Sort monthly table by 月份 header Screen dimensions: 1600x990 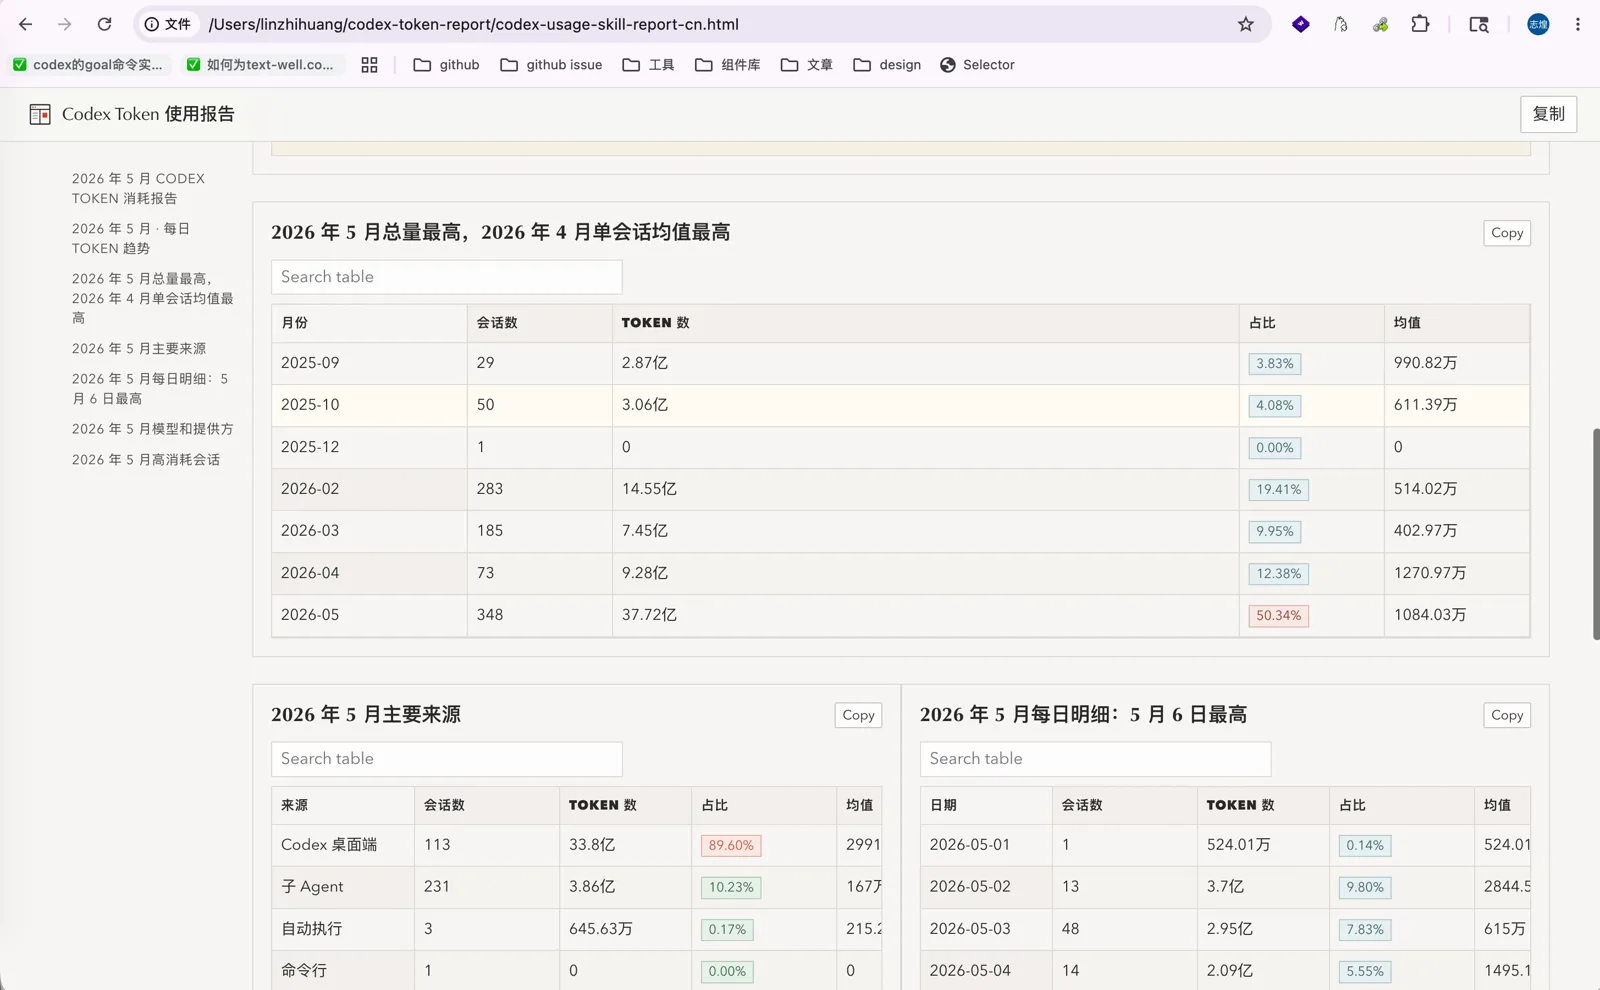(369, 323)
